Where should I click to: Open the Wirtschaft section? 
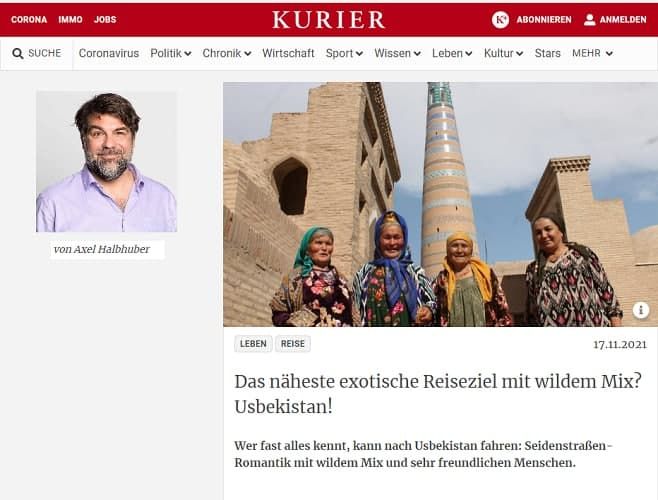point(288,53)
